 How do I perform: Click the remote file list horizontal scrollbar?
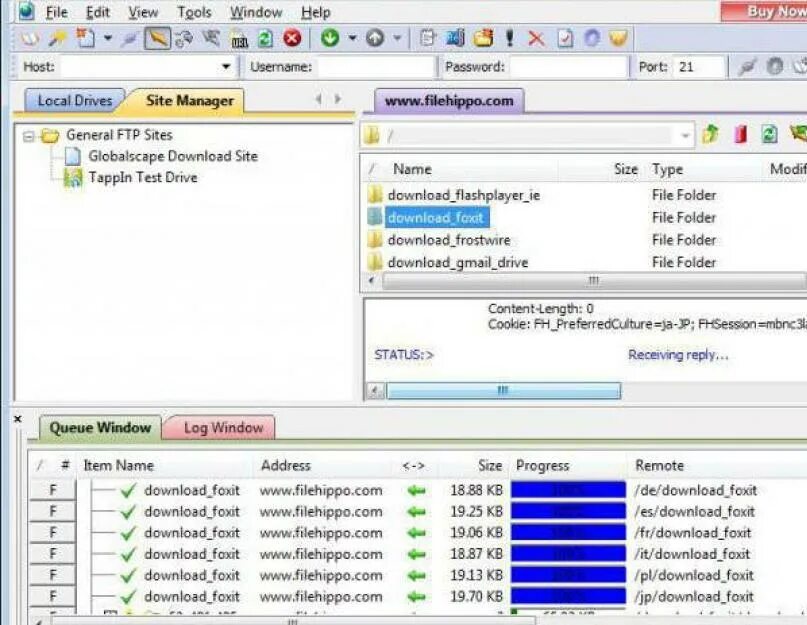[593, 281]
